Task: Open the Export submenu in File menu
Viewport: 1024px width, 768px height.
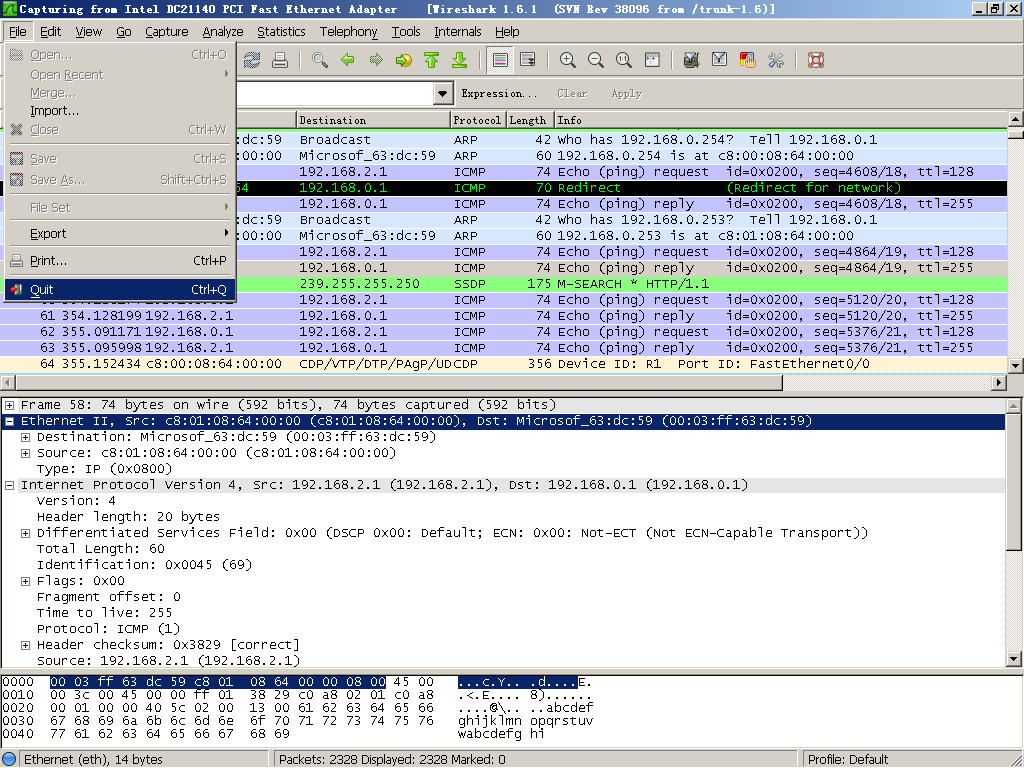Action: (120, 233)
